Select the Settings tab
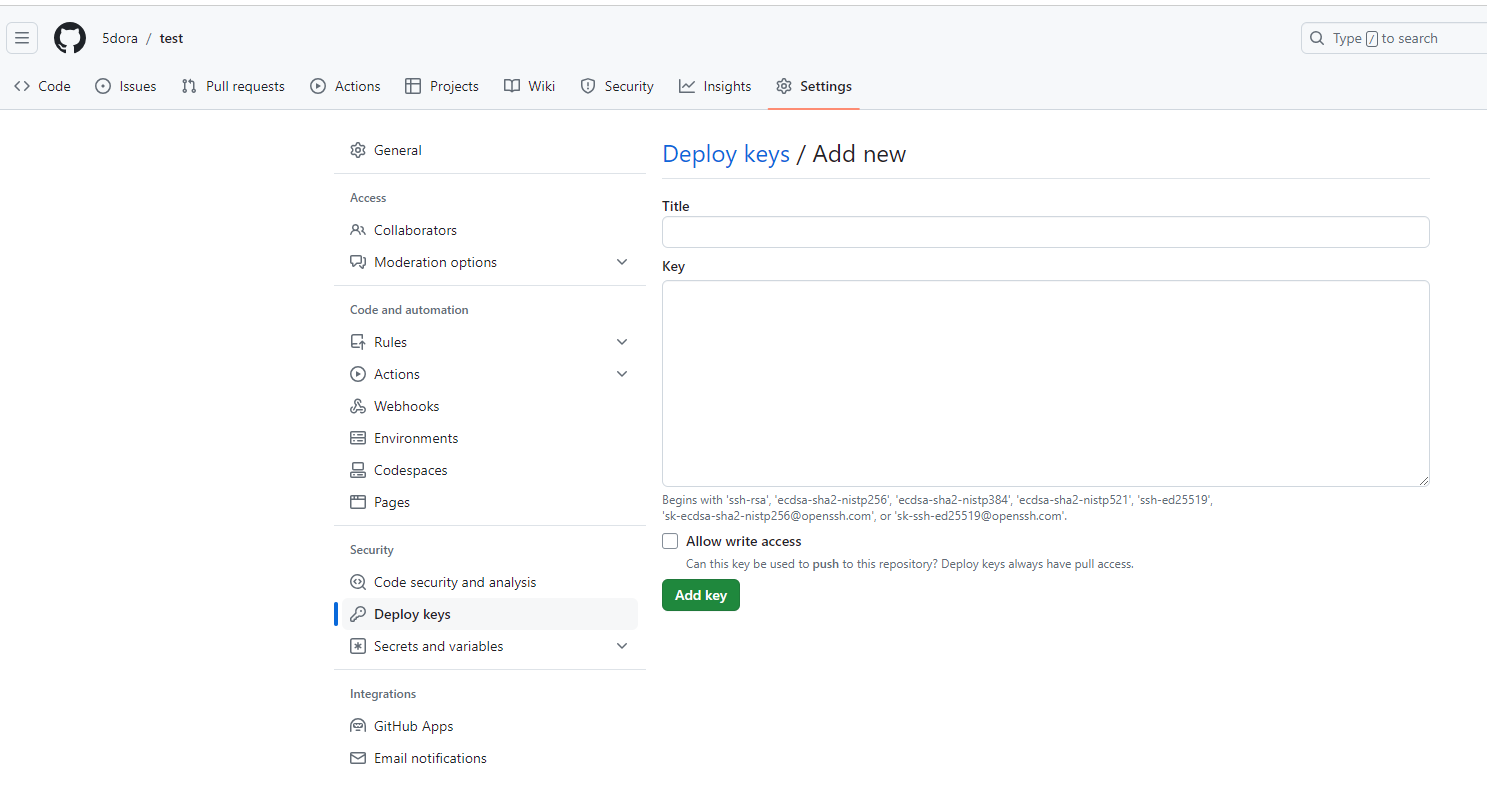This screenshot has height=803, width=1487. pos(814,86)
